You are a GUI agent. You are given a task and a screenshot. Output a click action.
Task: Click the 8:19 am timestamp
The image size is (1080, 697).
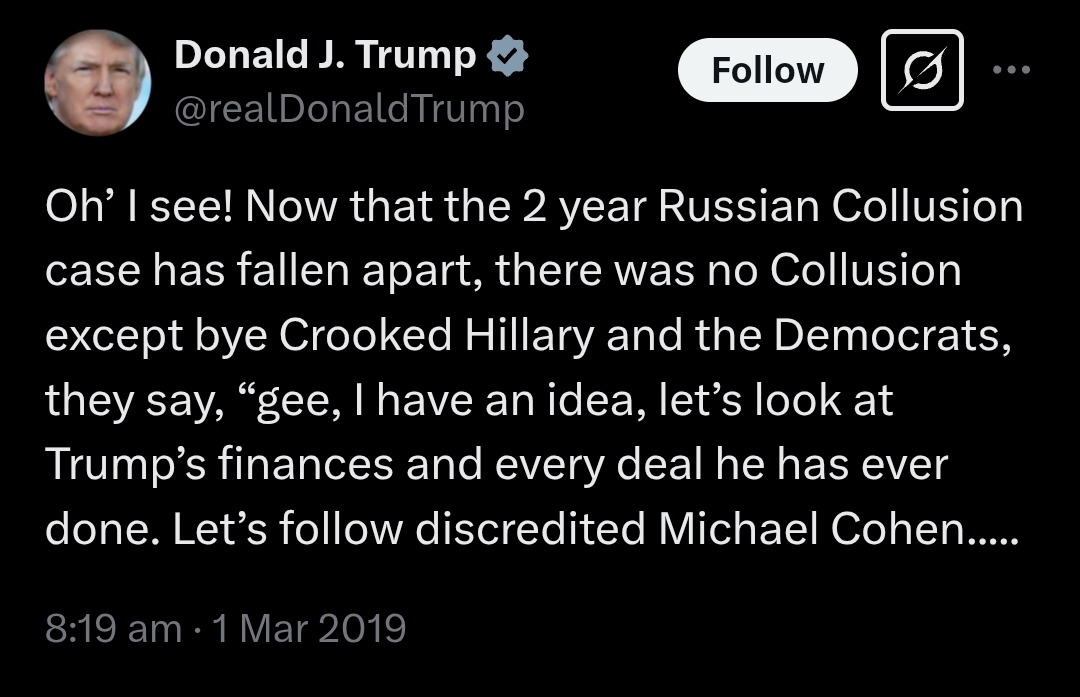pos(114,628)
